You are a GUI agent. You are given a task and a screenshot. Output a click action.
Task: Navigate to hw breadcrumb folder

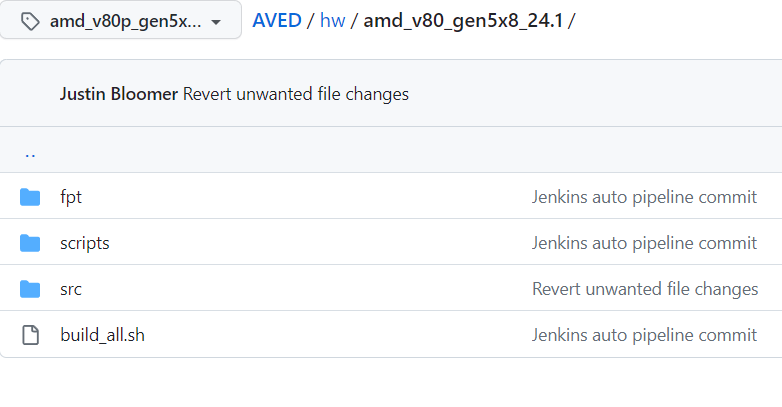click(x=332, y=20)
